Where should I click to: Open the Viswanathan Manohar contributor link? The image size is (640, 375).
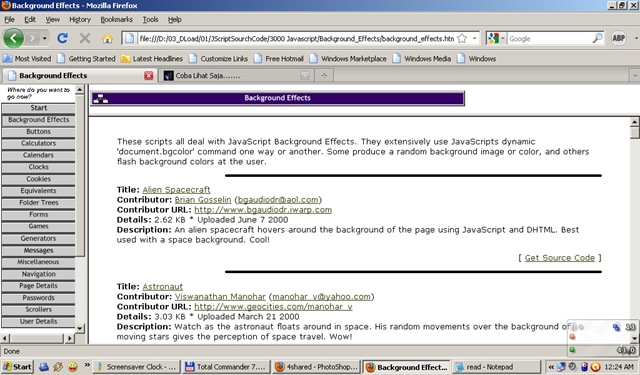tap(220, 297)
